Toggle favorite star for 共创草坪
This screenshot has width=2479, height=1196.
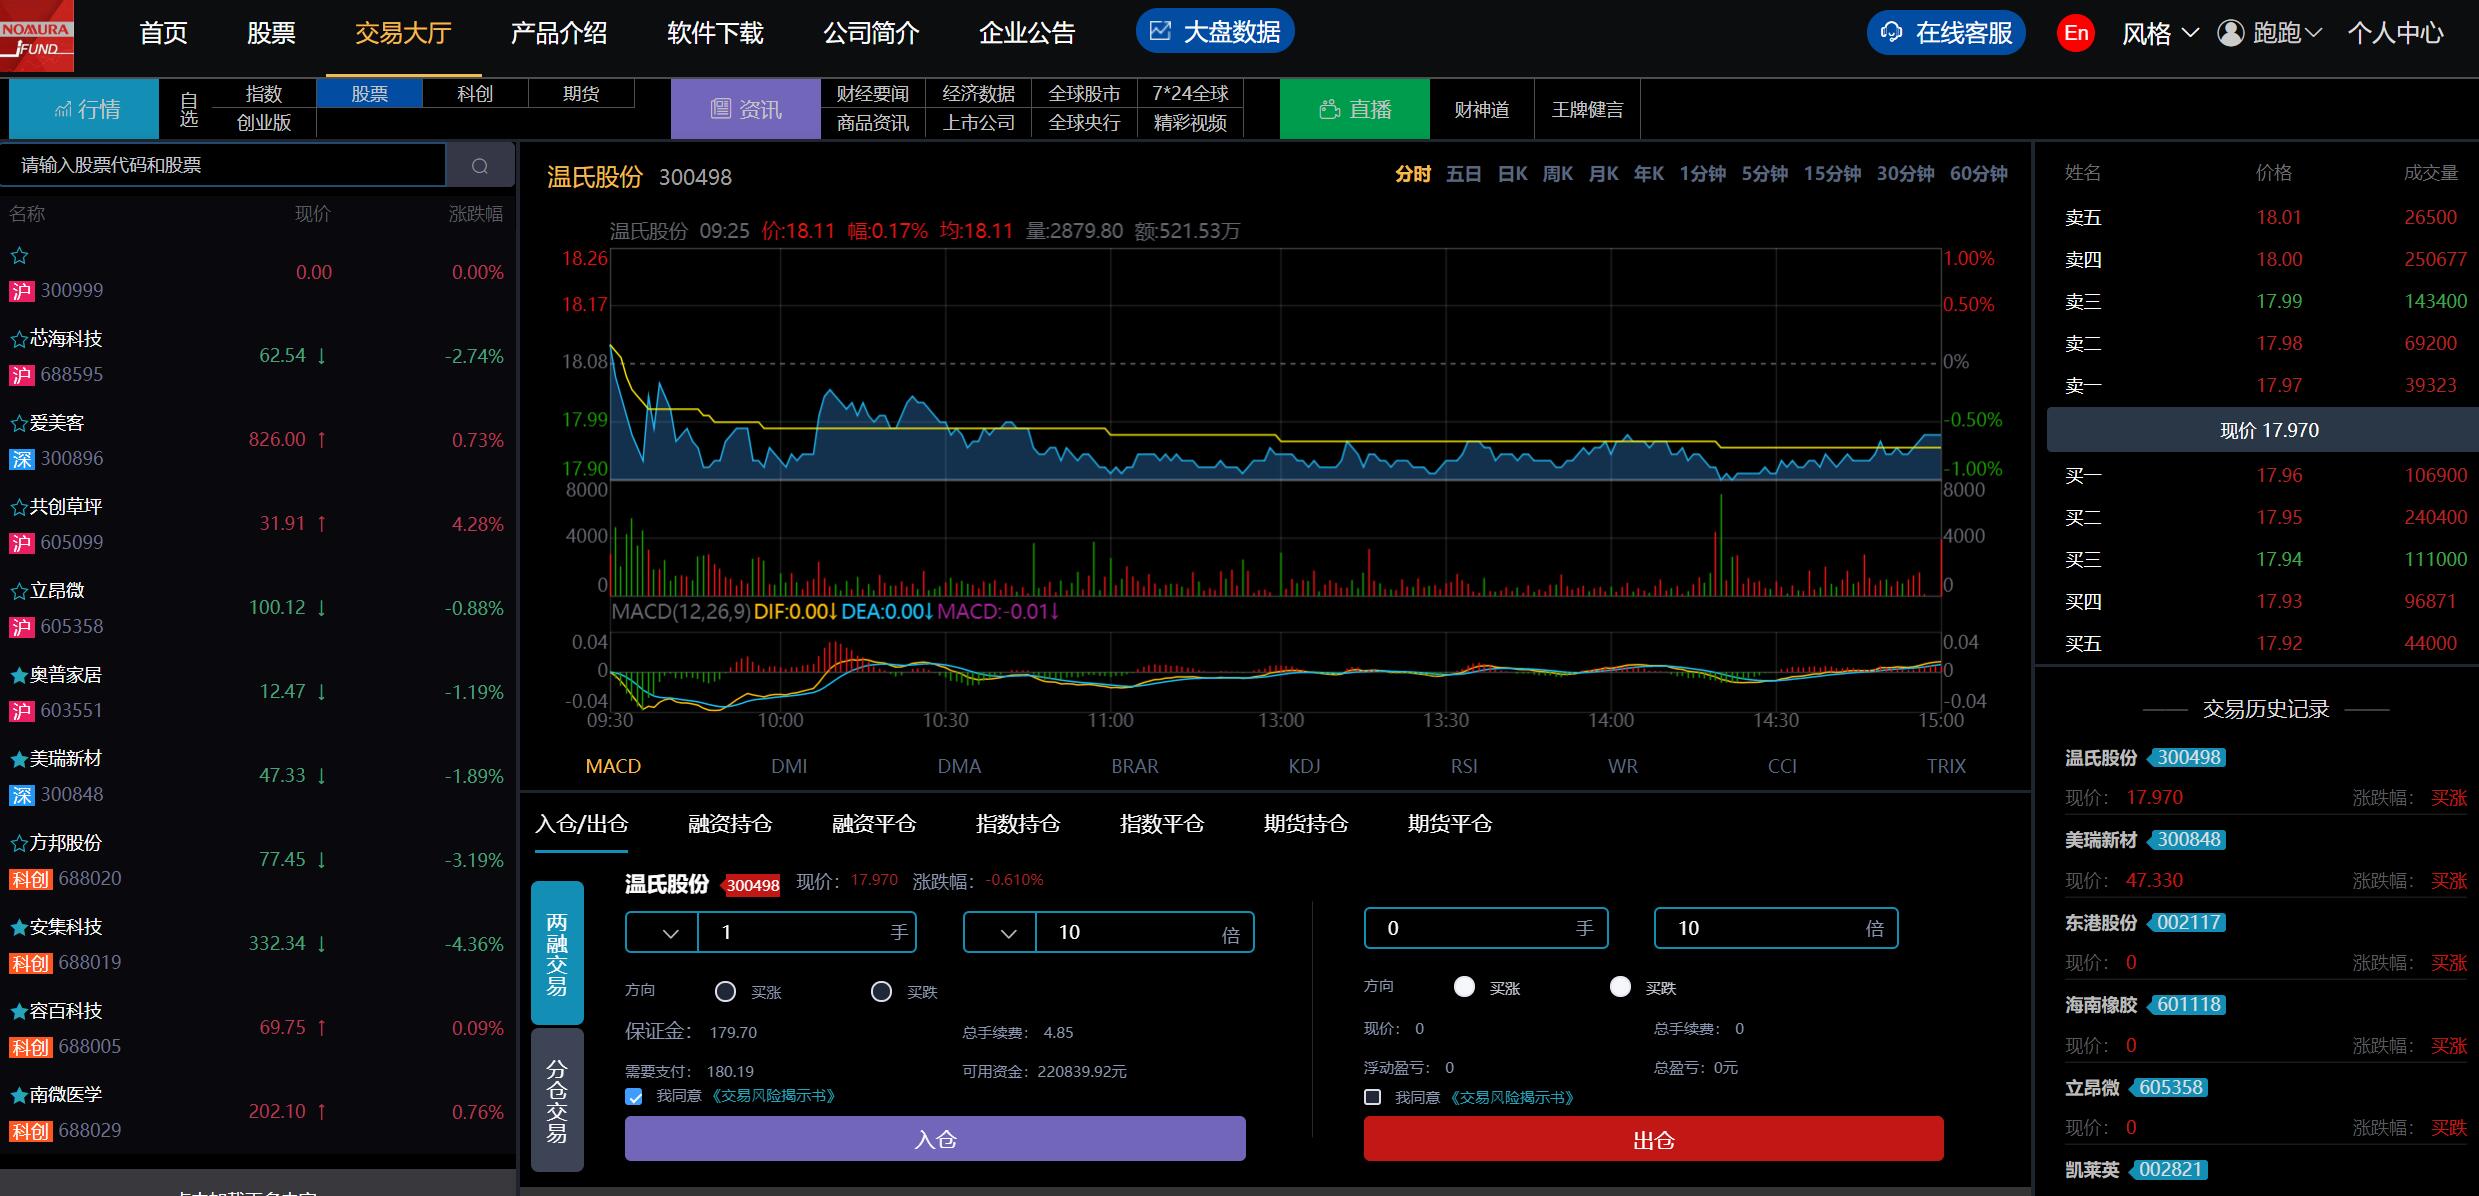click(18, 507)
